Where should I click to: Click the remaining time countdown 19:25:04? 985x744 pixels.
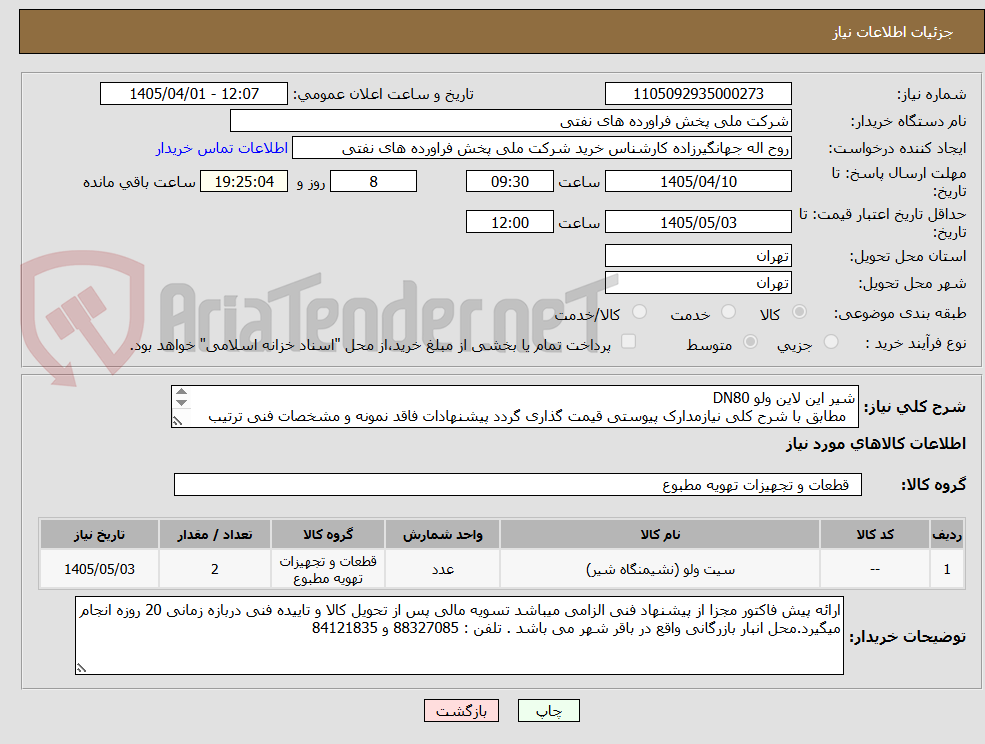[244, 182]
